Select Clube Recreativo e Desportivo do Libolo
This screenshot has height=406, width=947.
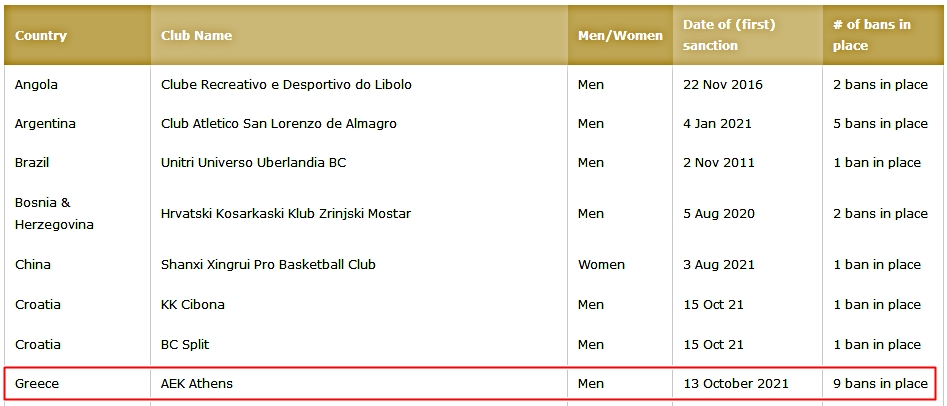pos(286,85)
